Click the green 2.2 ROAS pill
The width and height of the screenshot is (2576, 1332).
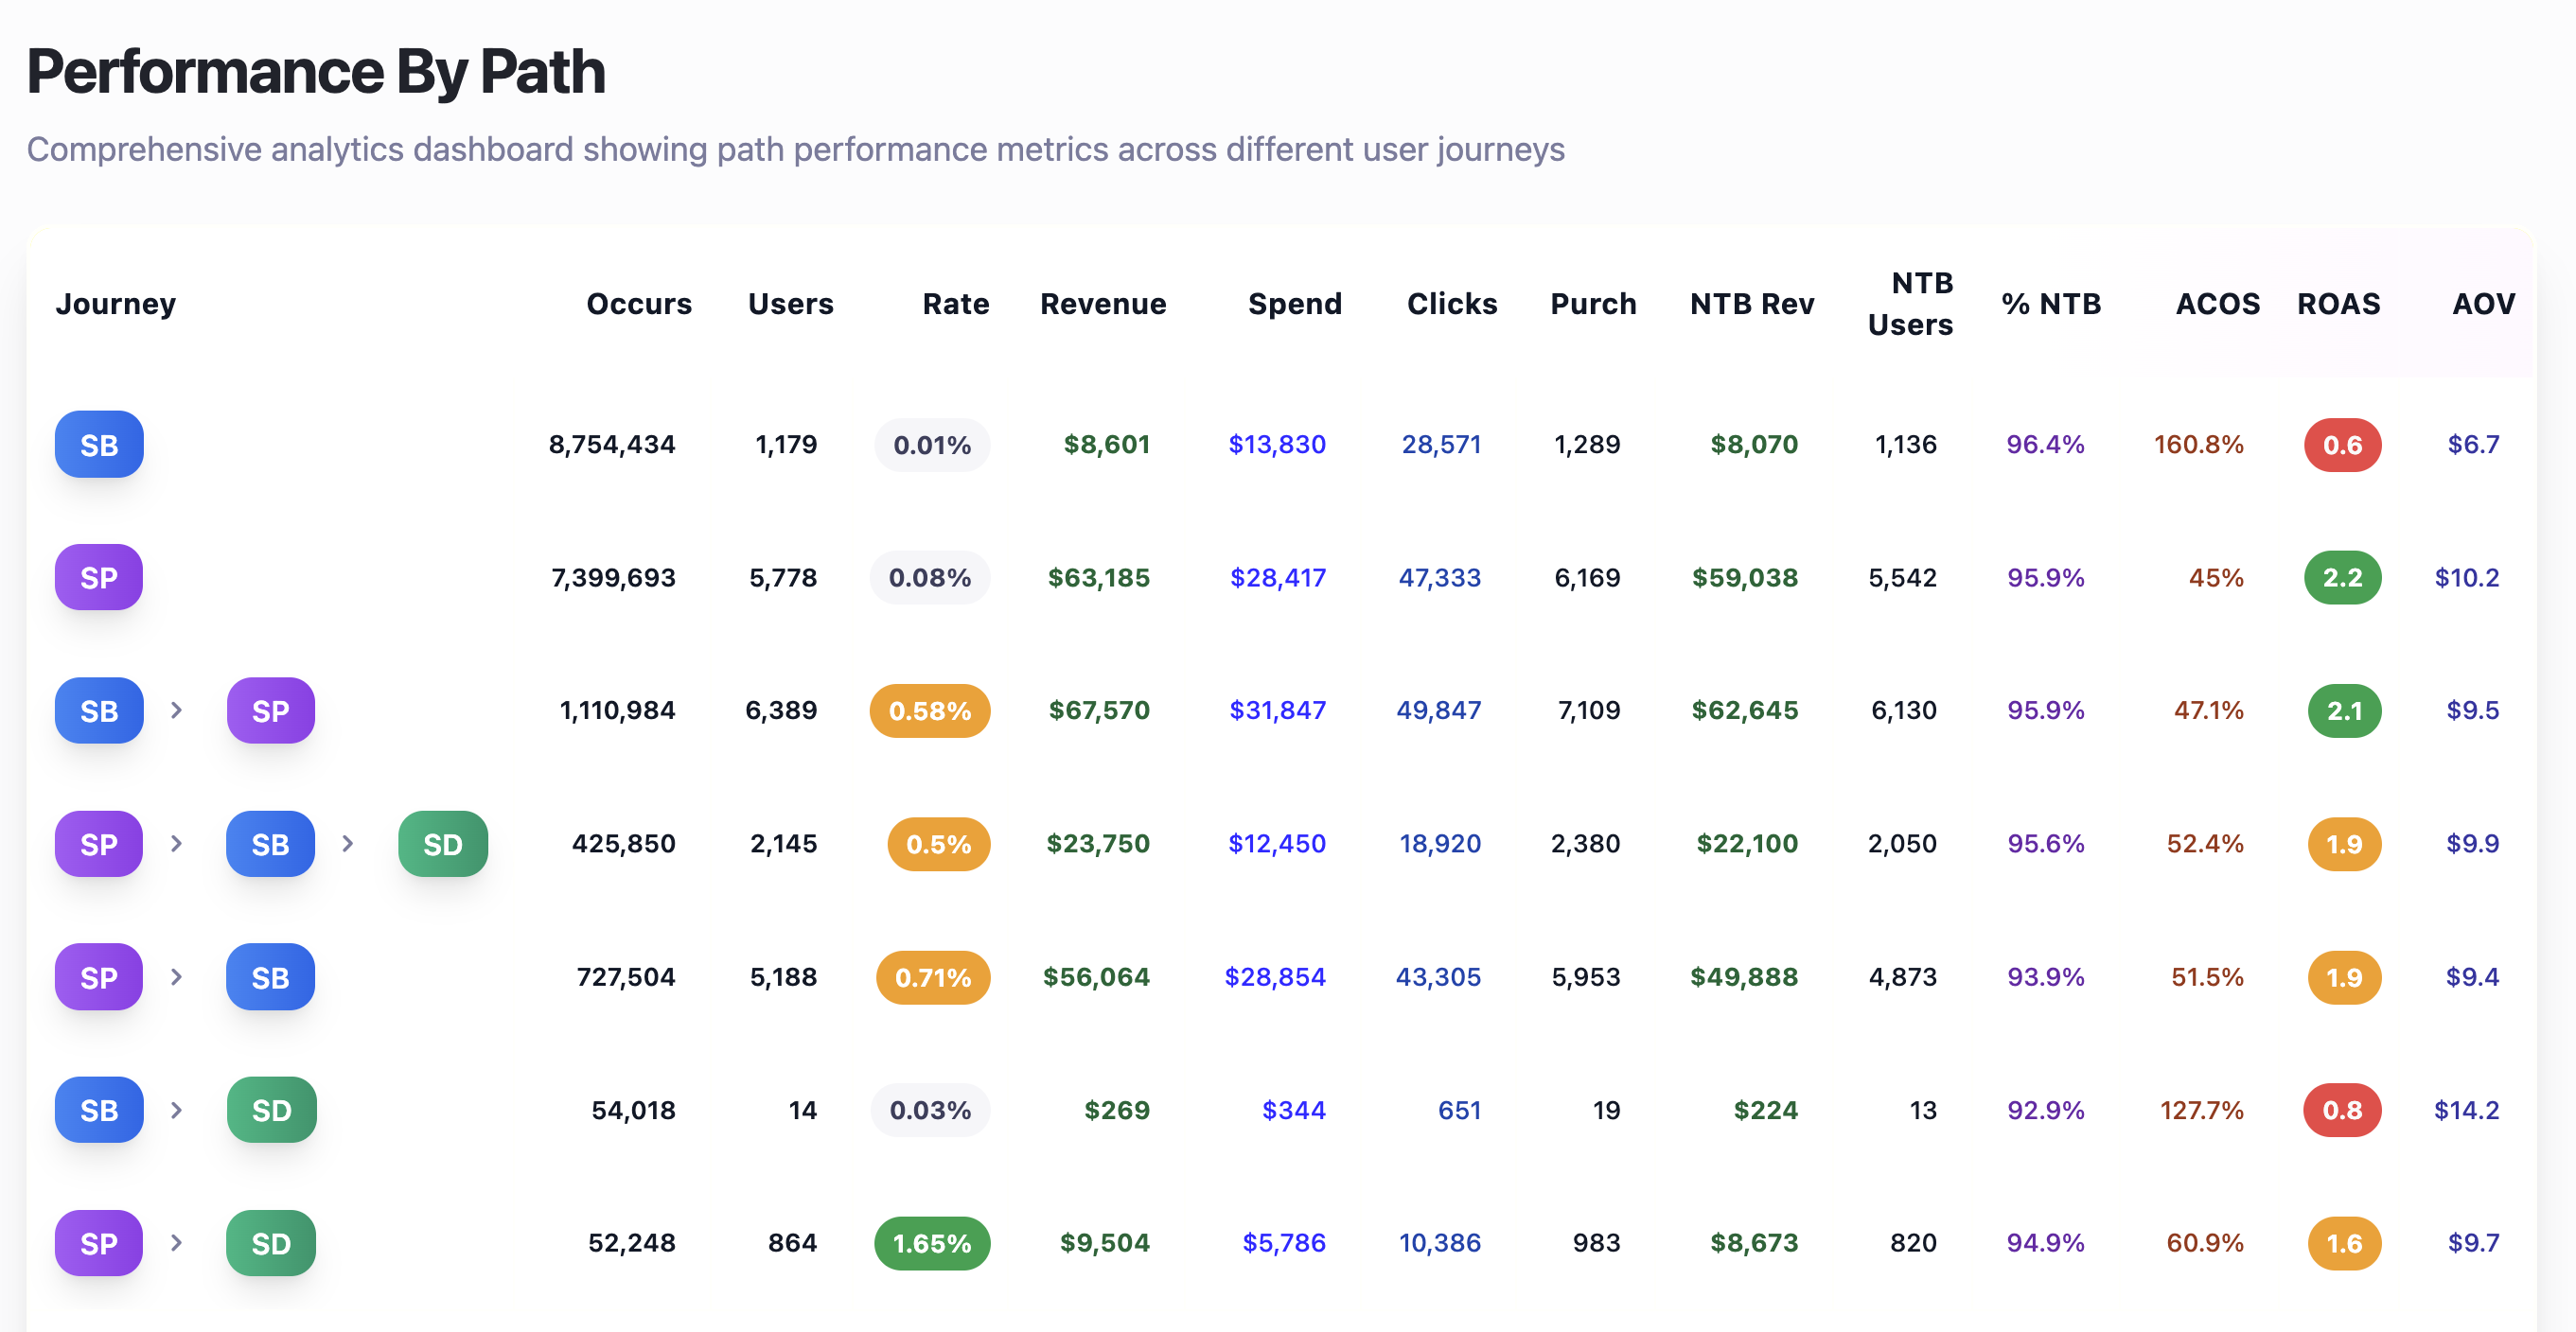[2342, 578]
